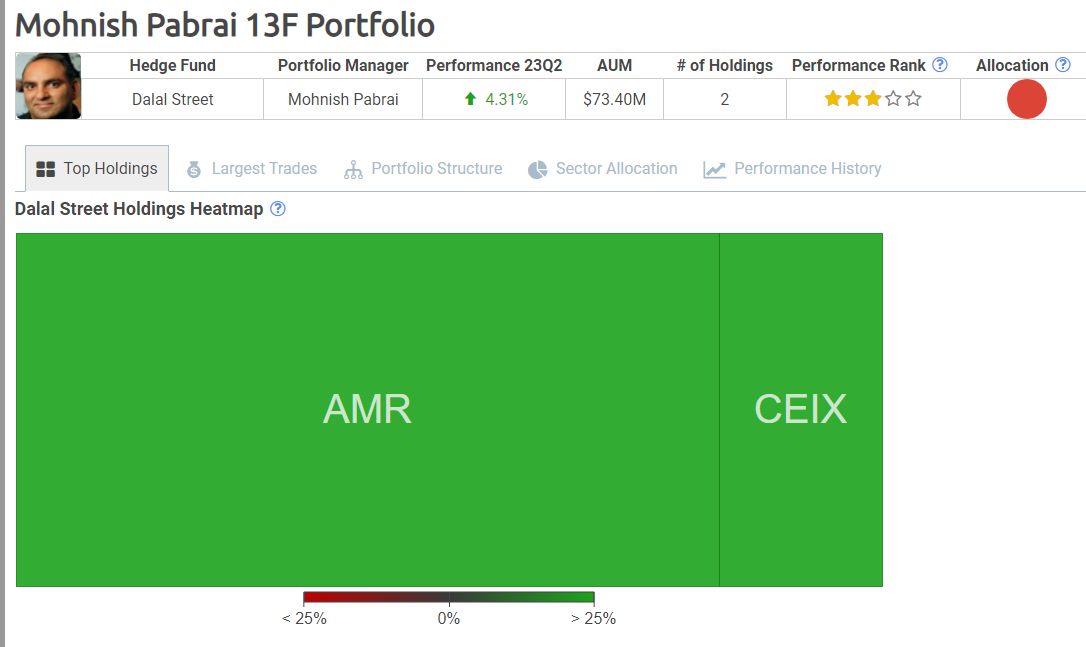Click the Allocation header text

click(1012, 65)
